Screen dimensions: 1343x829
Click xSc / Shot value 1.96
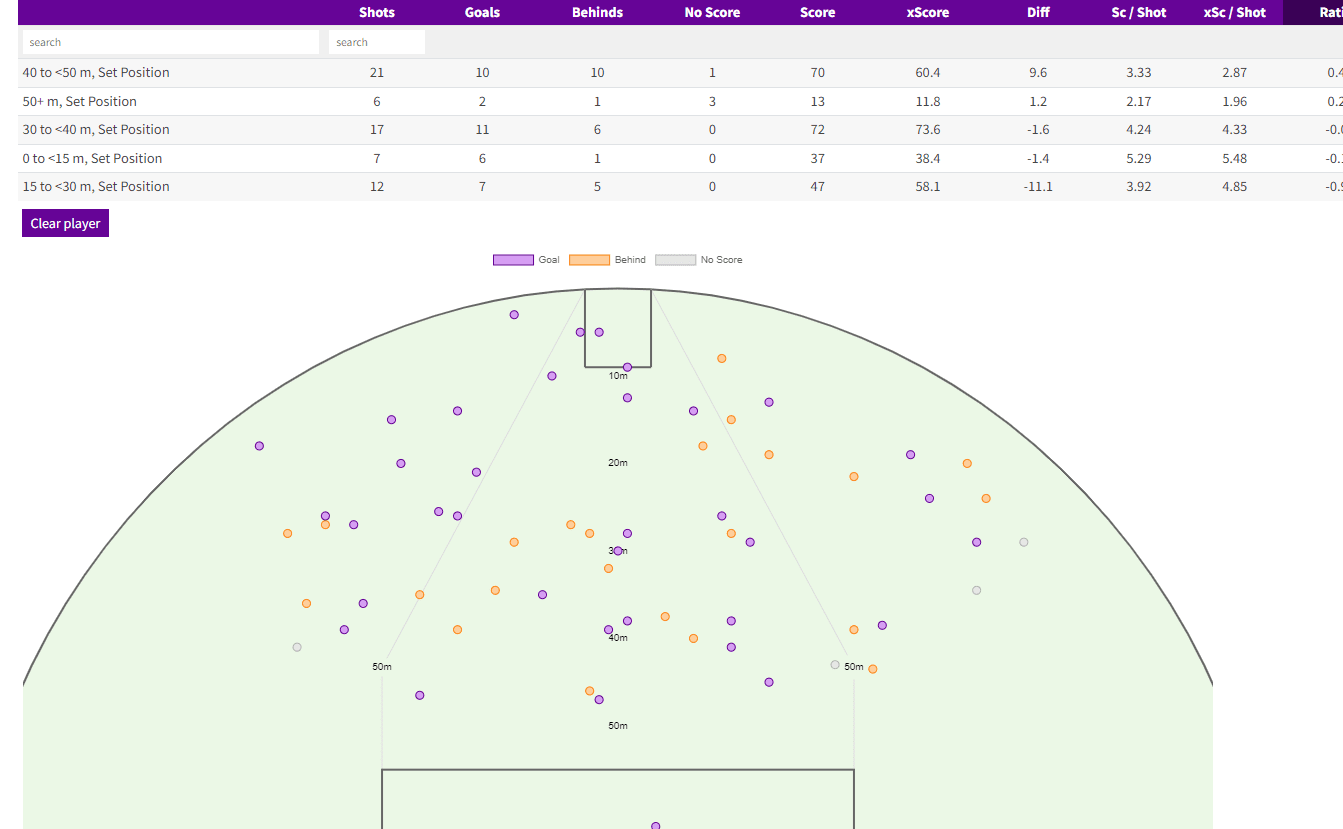pos(1234,101)
